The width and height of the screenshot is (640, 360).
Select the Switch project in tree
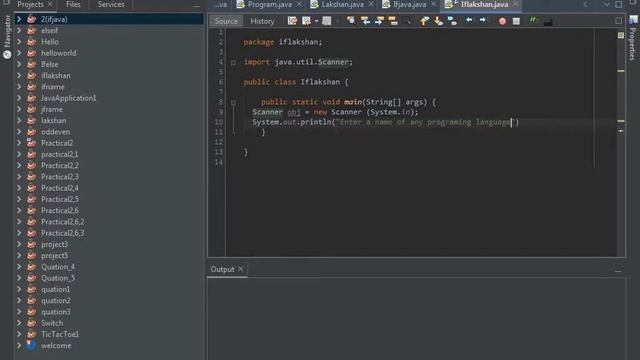click(x=52, y=323)
